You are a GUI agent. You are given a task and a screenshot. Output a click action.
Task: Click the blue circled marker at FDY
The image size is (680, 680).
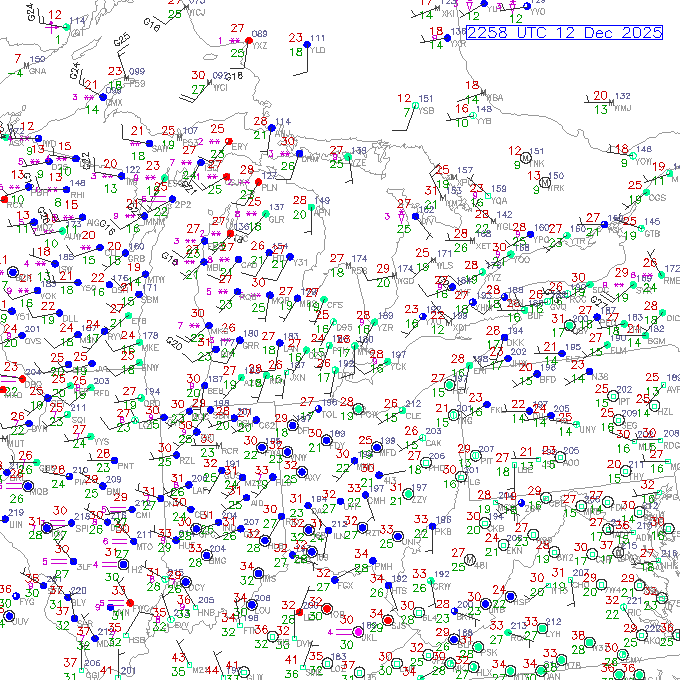[x=327, y=441]
